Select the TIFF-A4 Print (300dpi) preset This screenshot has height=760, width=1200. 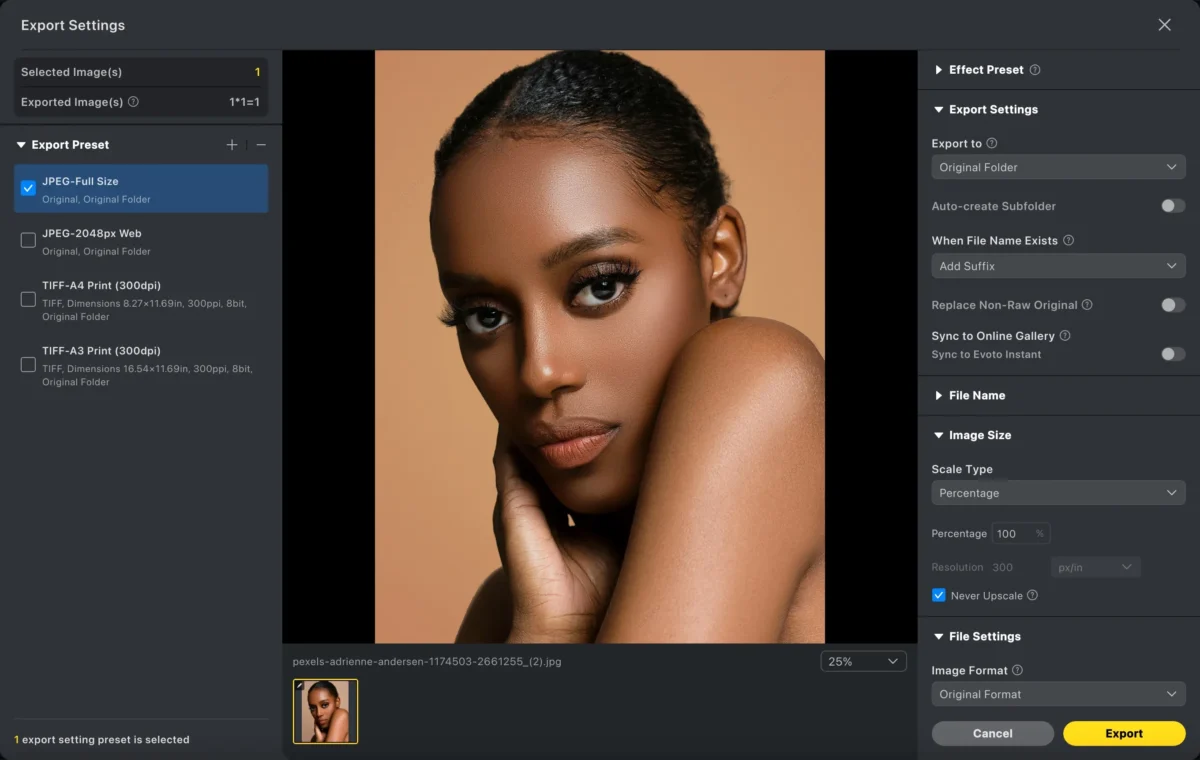pos(28,299)
